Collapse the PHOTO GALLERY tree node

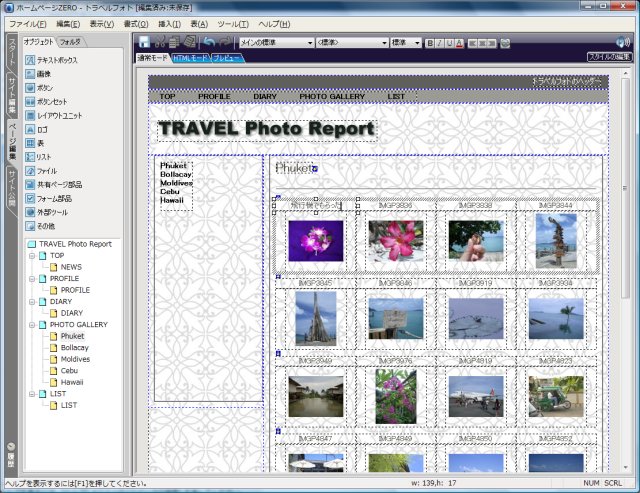click(31, 325)
